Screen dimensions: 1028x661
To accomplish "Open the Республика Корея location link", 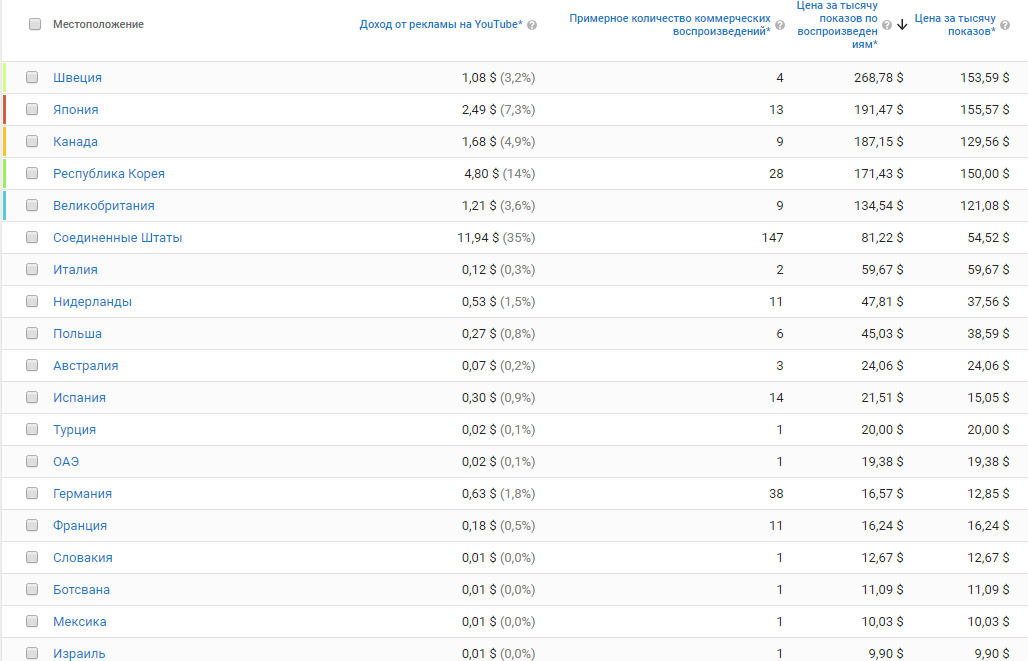I will 109,174.
